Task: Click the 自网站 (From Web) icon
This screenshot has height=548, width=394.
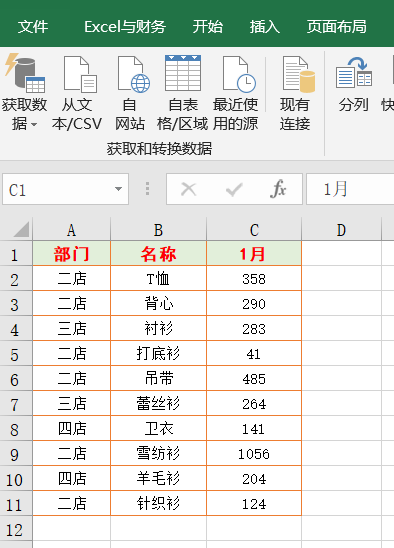Action: [x=134, y=74]
